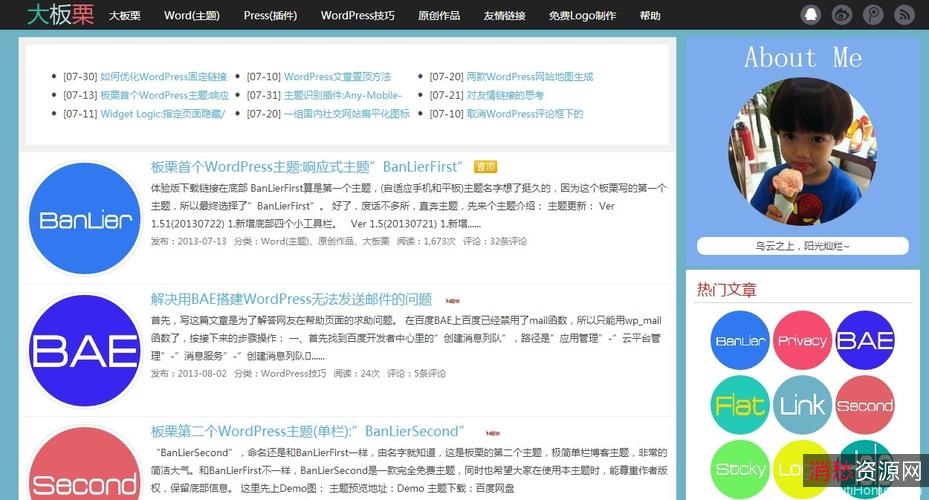Click the WordPress技巧 category under BAE post
The height and width of the screenshot is (500, 929).
[x=293, y=373]
